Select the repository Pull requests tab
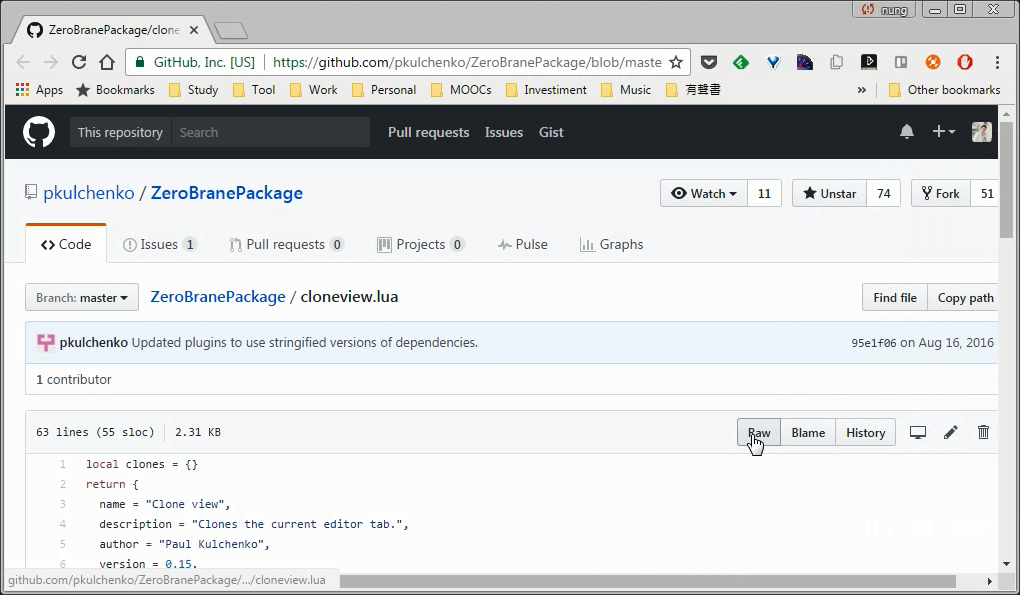1020x595 pixels. tap(286, 245)
